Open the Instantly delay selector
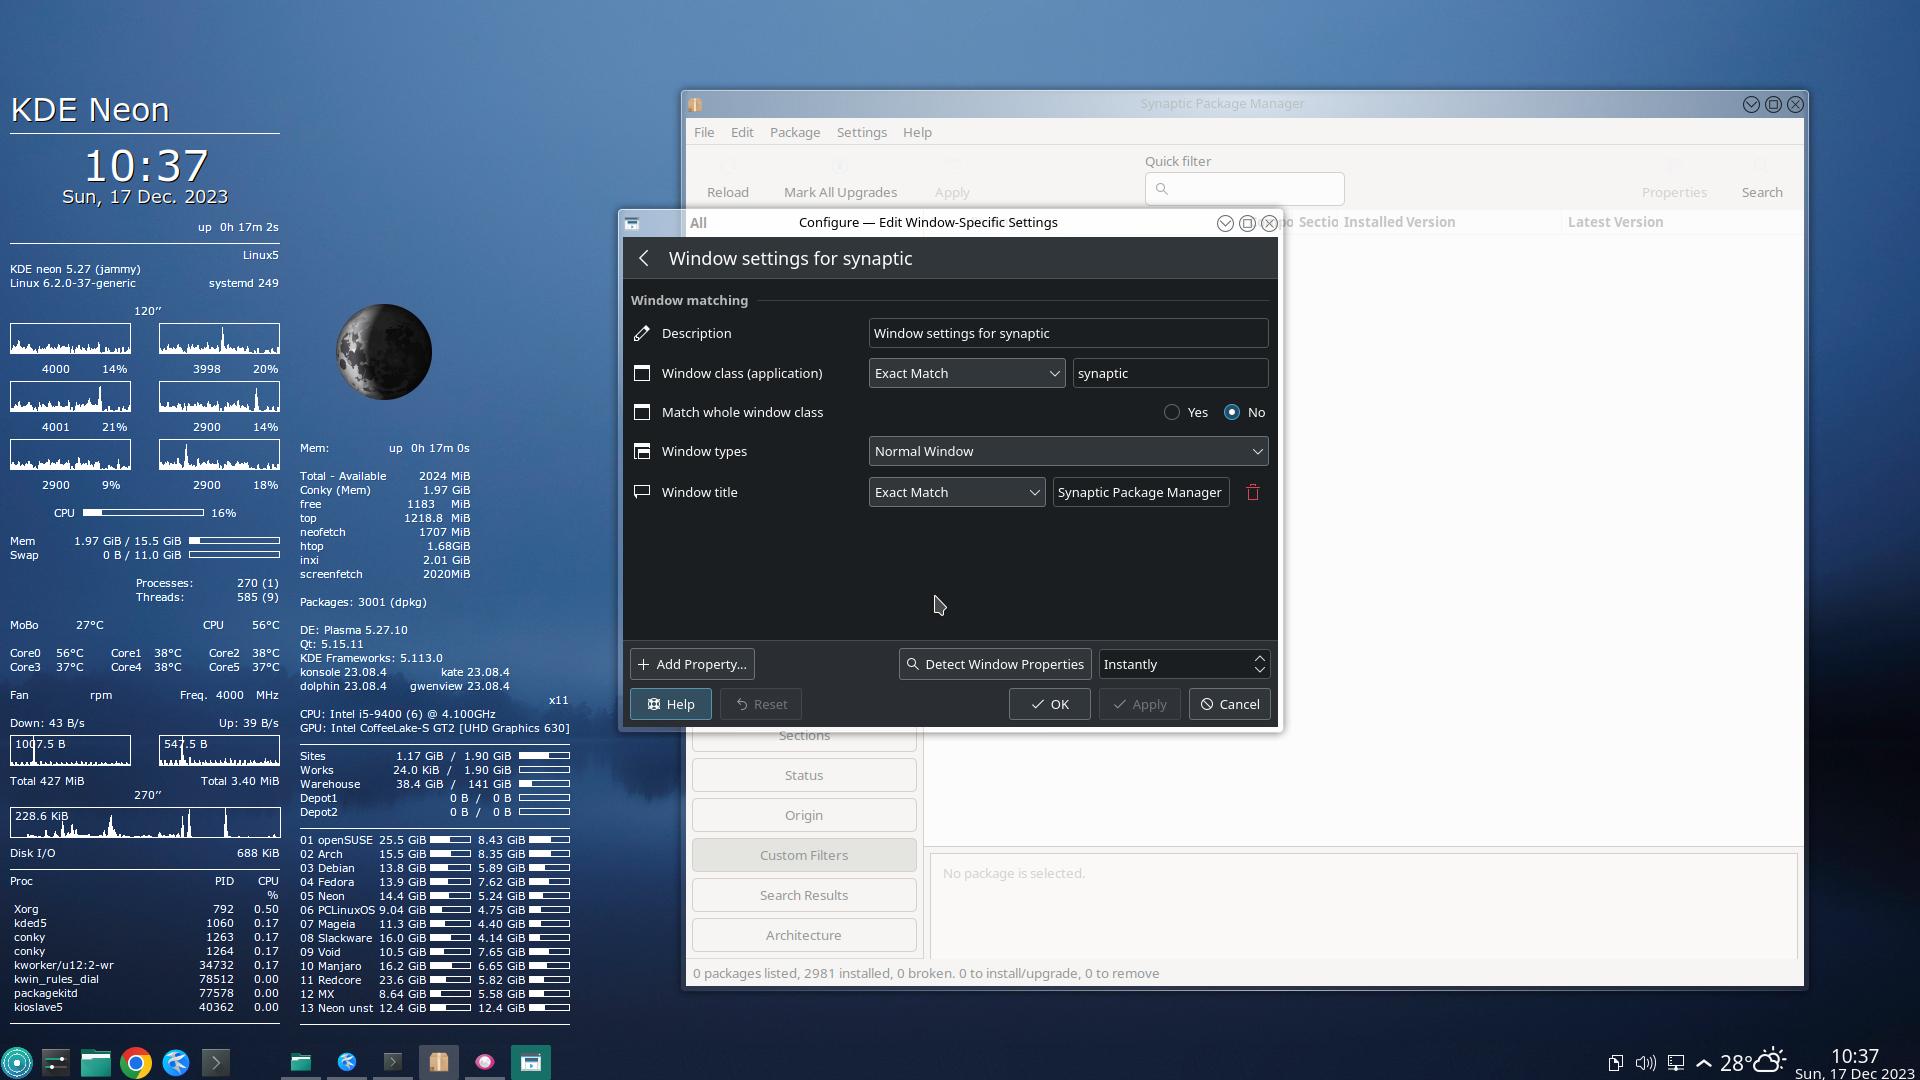The image size is (1920, 1080). pos(1184,664)
